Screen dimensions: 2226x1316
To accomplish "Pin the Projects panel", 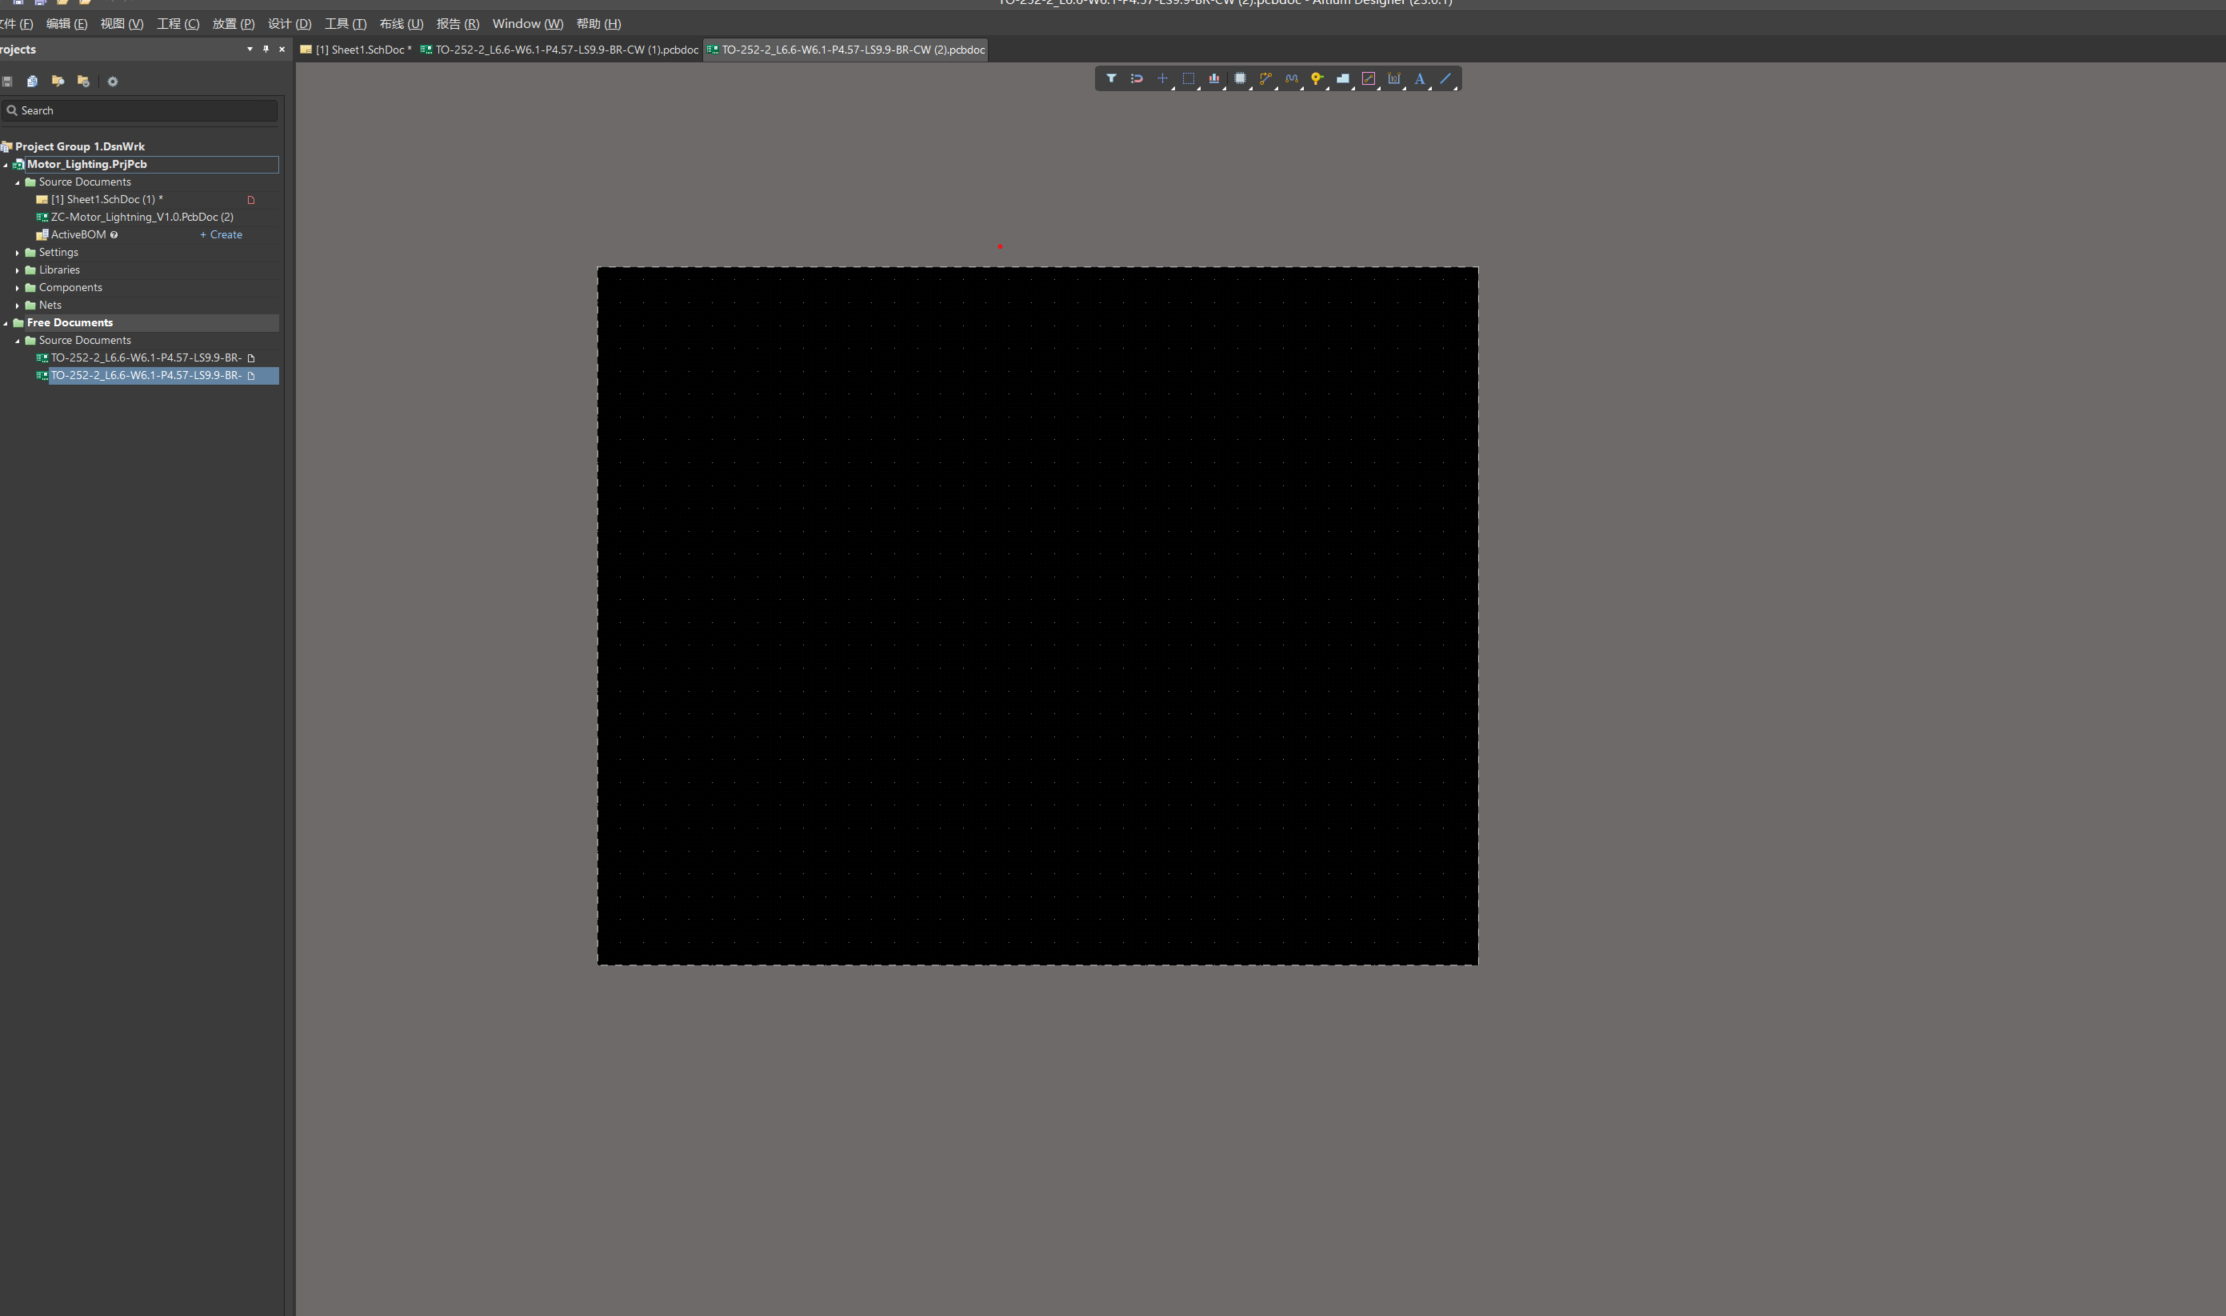I will click(266, 49).
